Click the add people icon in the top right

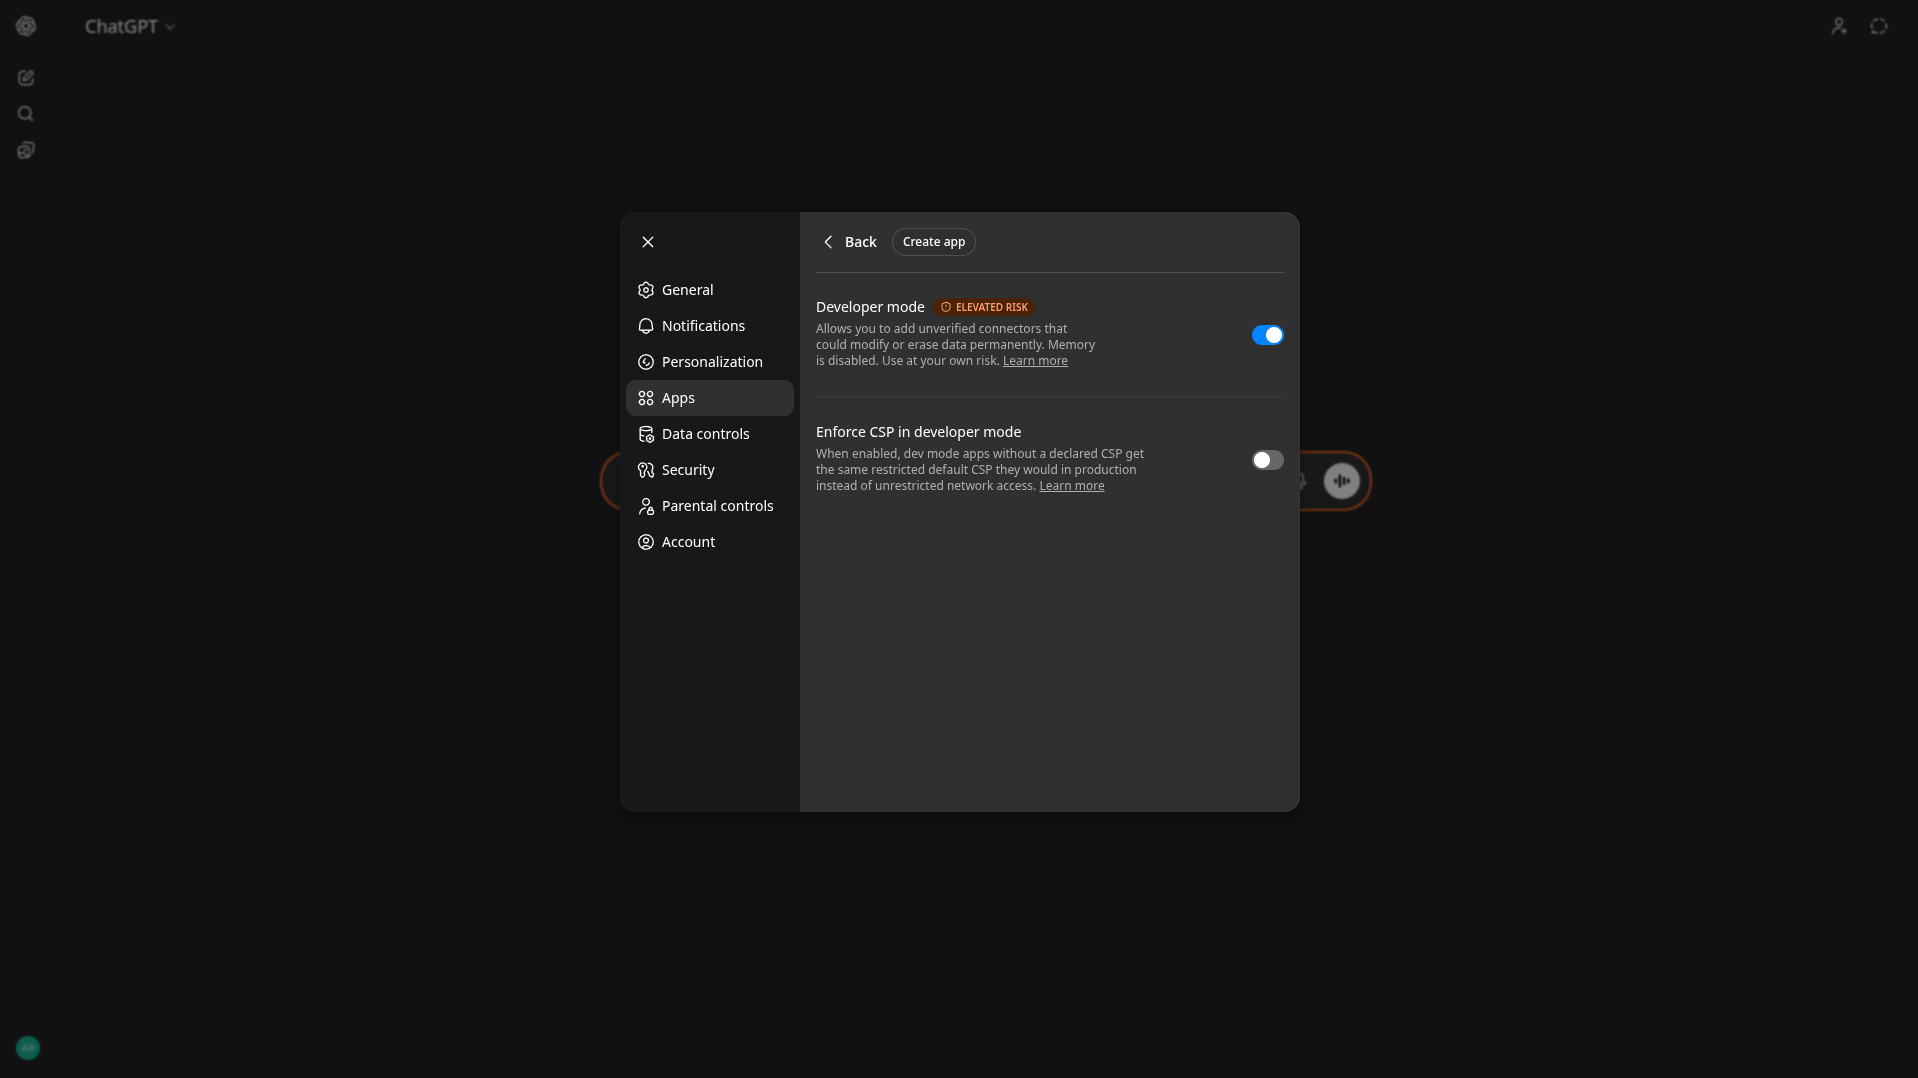pos(1839,26)
